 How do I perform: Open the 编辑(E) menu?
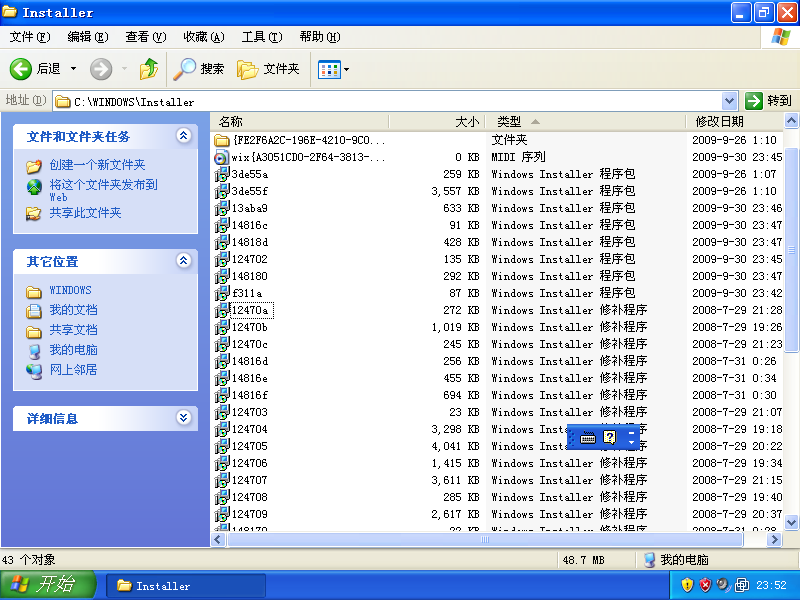pyautogui.click(x=88, y=37)
